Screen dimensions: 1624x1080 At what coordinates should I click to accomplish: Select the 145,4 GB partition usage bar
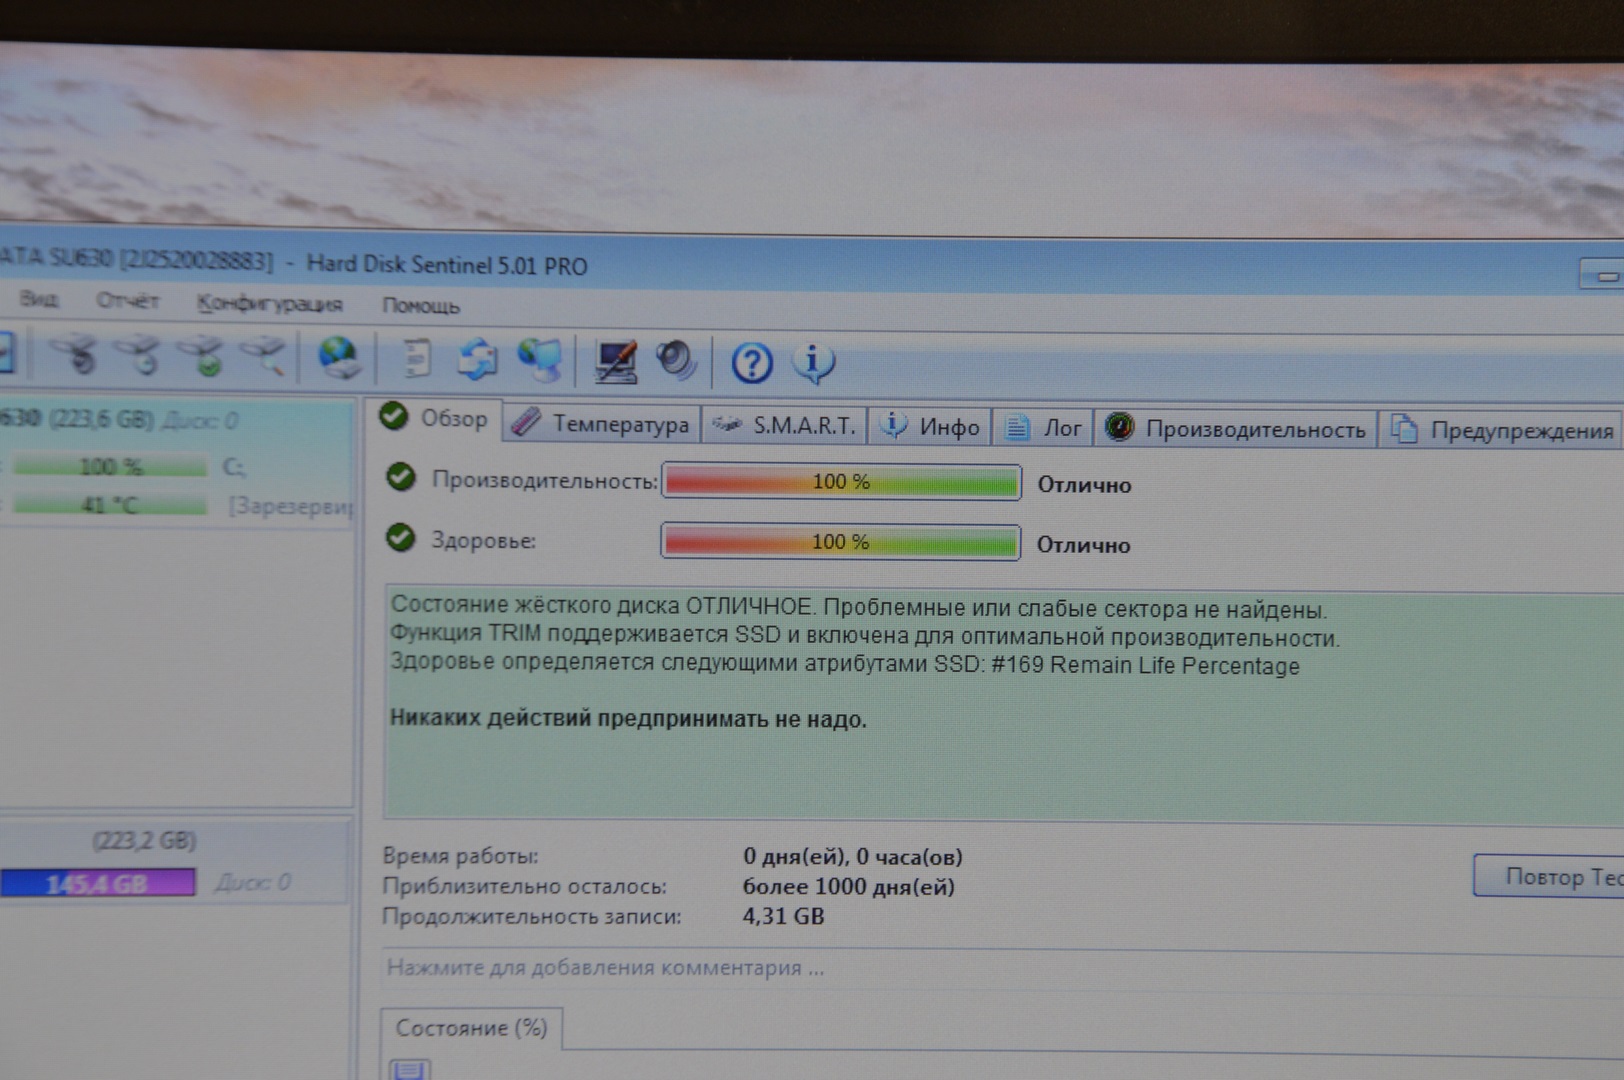pos(97,883)
